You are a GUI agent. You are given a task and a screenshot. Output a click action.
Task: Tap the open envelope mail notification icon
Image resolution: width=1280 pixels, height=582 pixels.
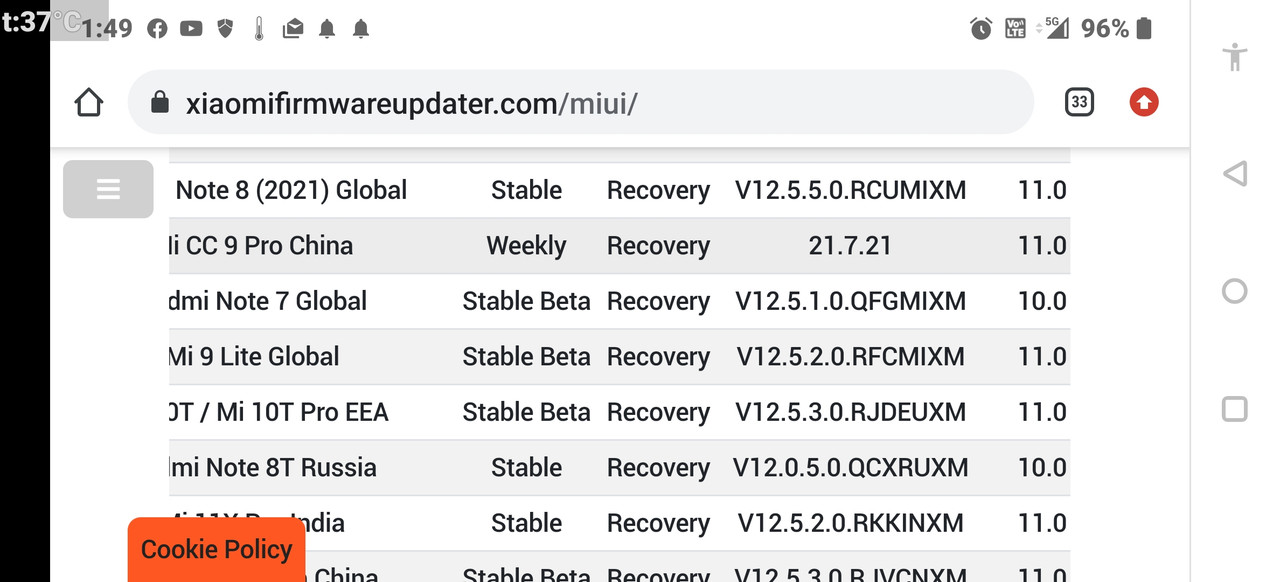[x=293, y=29]
